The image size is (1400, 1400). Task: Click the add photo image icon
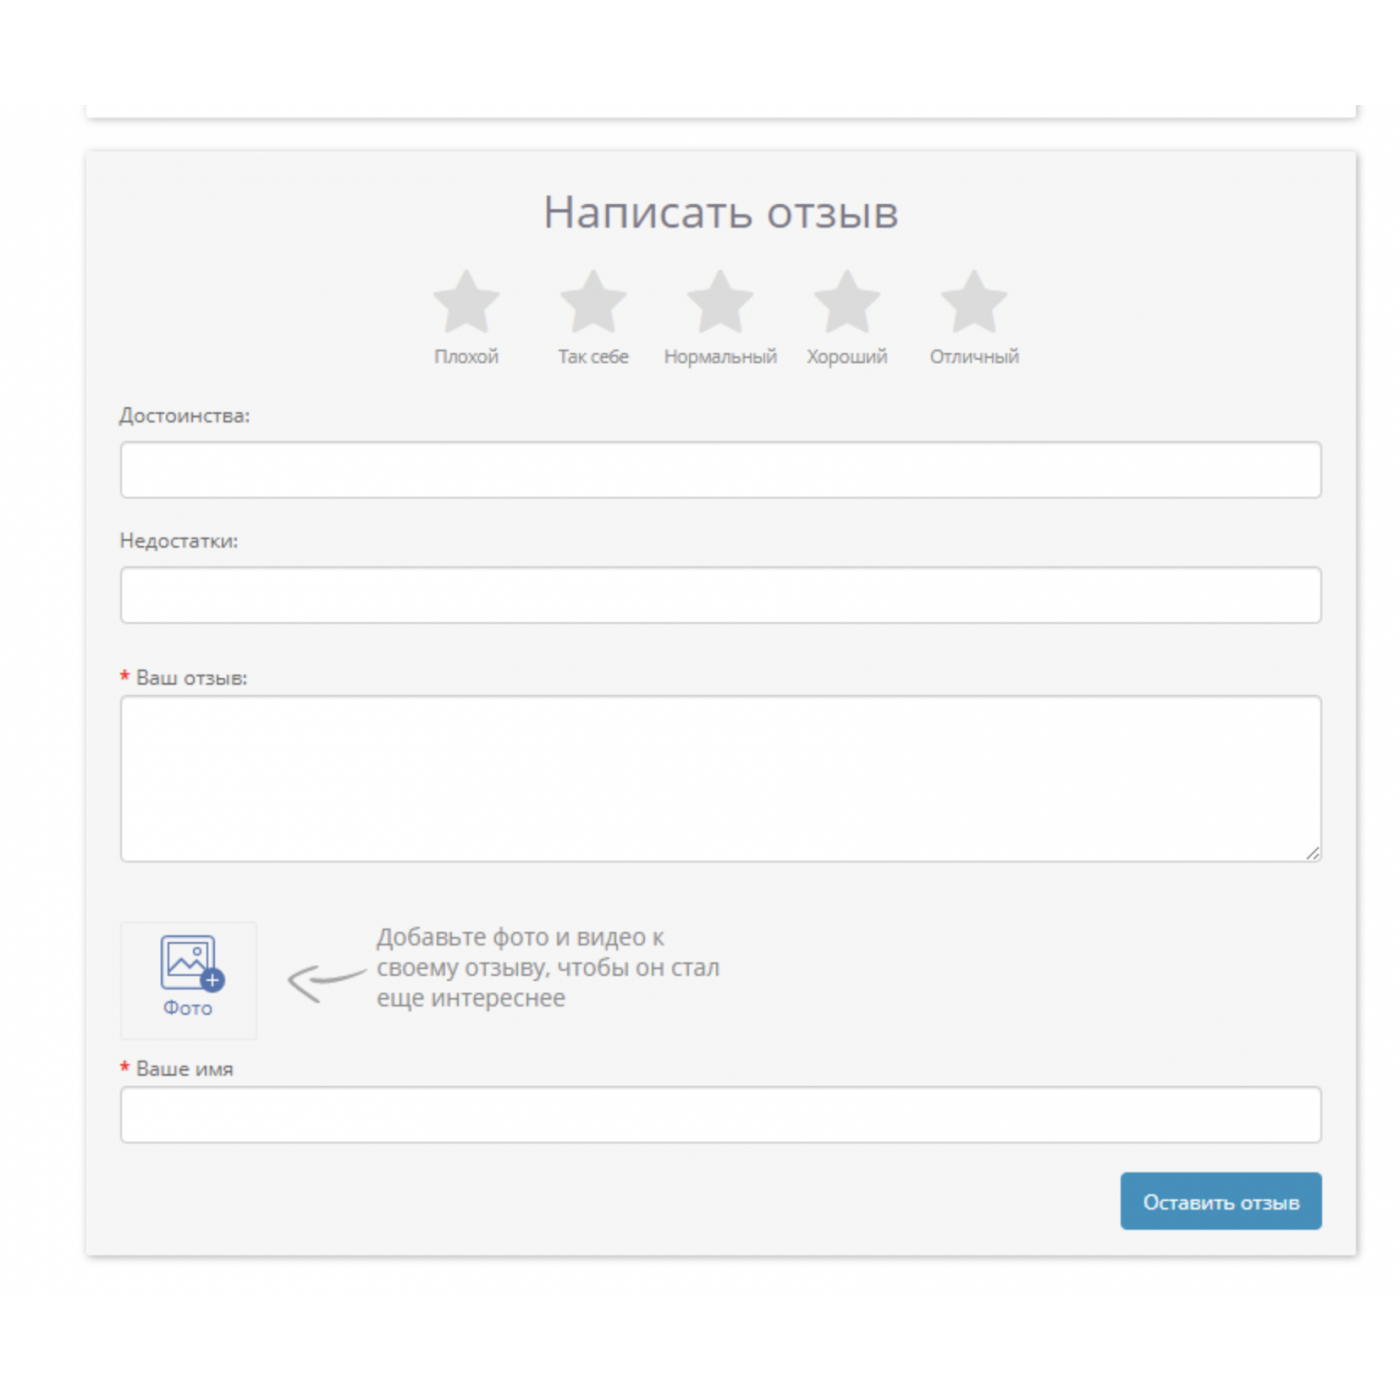189,963
